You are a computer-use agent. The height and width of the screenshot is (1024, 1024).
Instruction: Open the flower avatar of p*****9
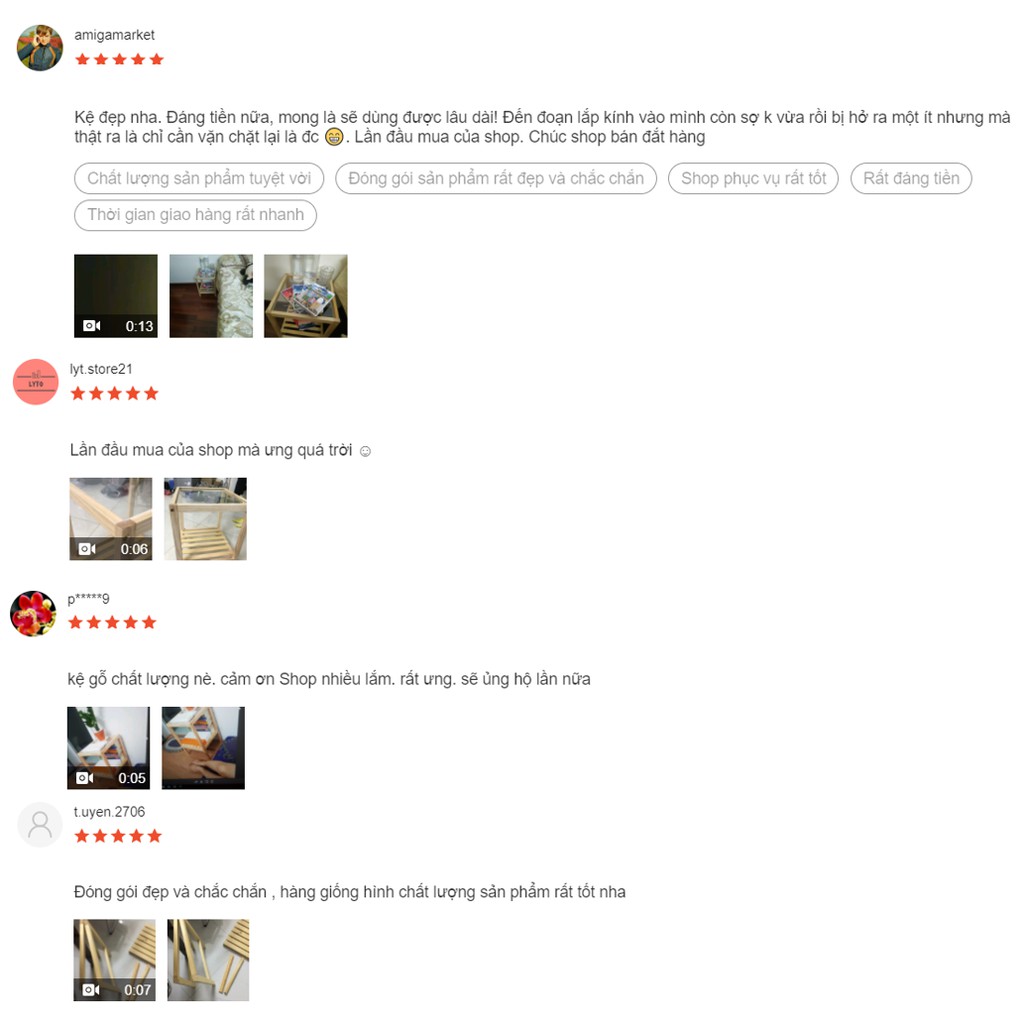tap(33, 614)
